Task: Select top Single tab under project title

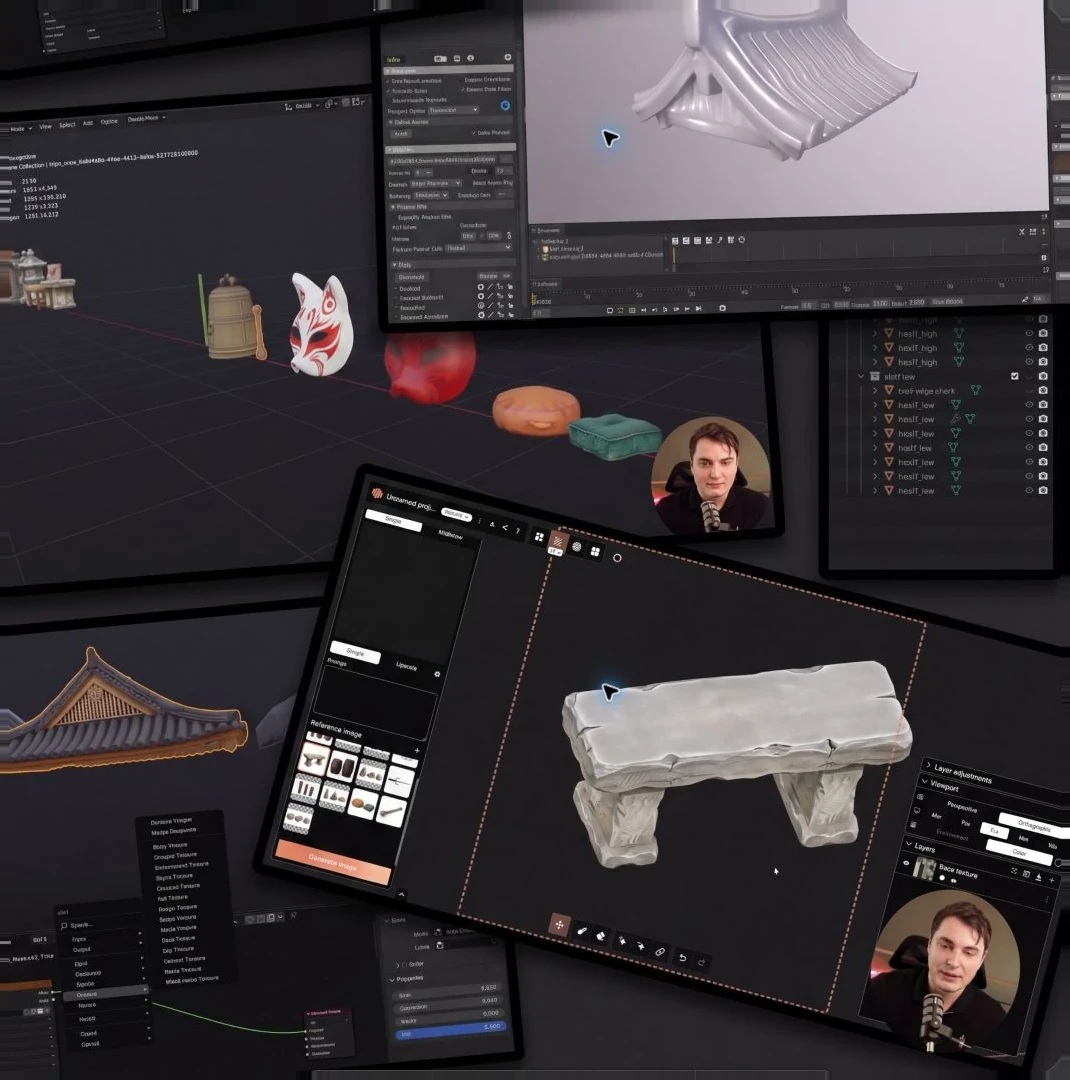Action: coord(393,520)
